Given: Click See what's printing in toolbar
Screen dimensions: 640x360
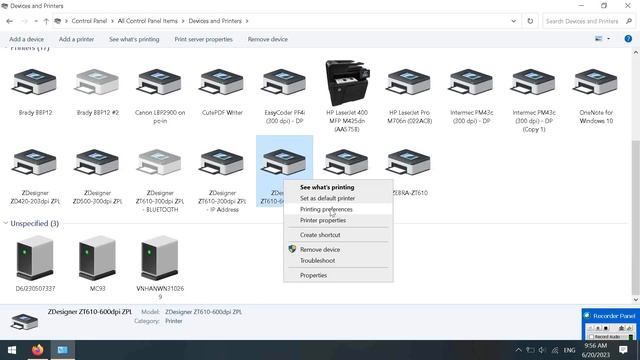Looking at the screenshot, I should pos(134,39).
